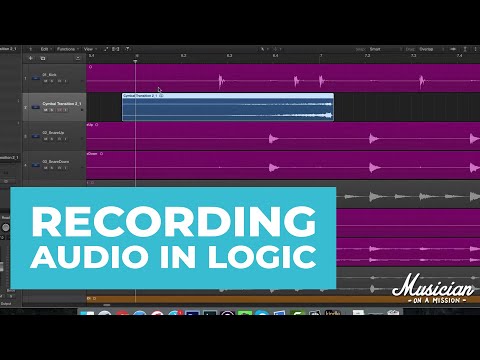Mute the Cymbal Transition 2_1 track

46,110
